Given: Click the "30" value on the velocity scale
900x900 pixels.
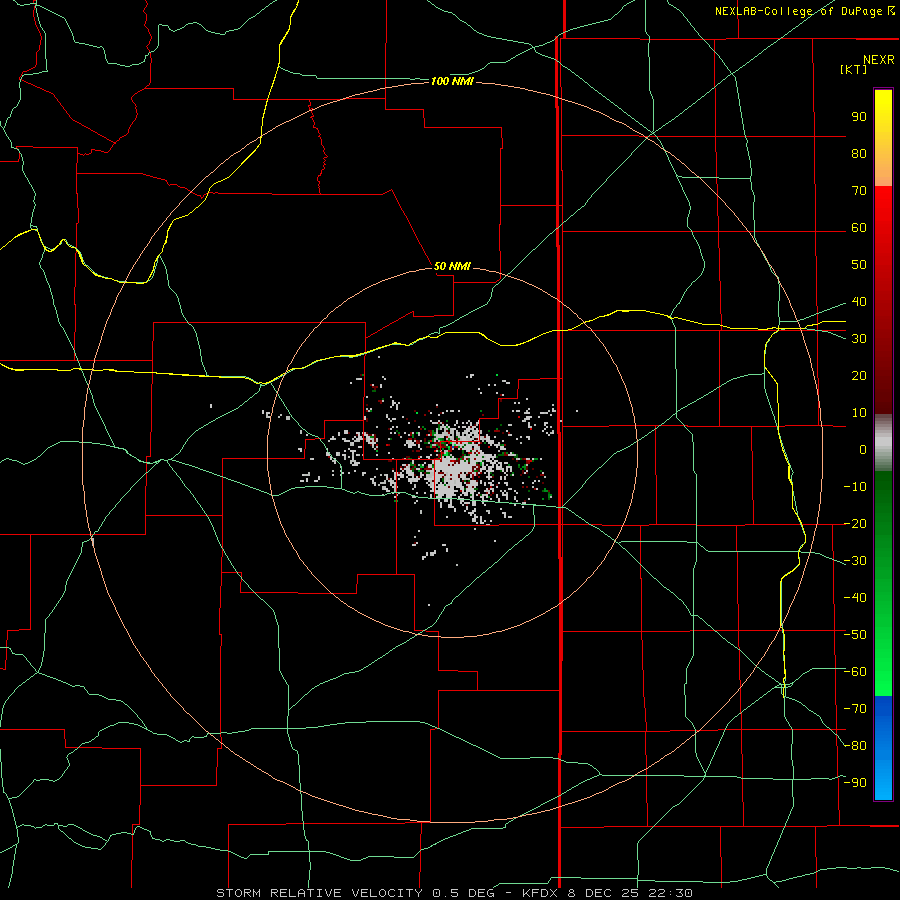Looking at the screenshot, I should [859, 339].
